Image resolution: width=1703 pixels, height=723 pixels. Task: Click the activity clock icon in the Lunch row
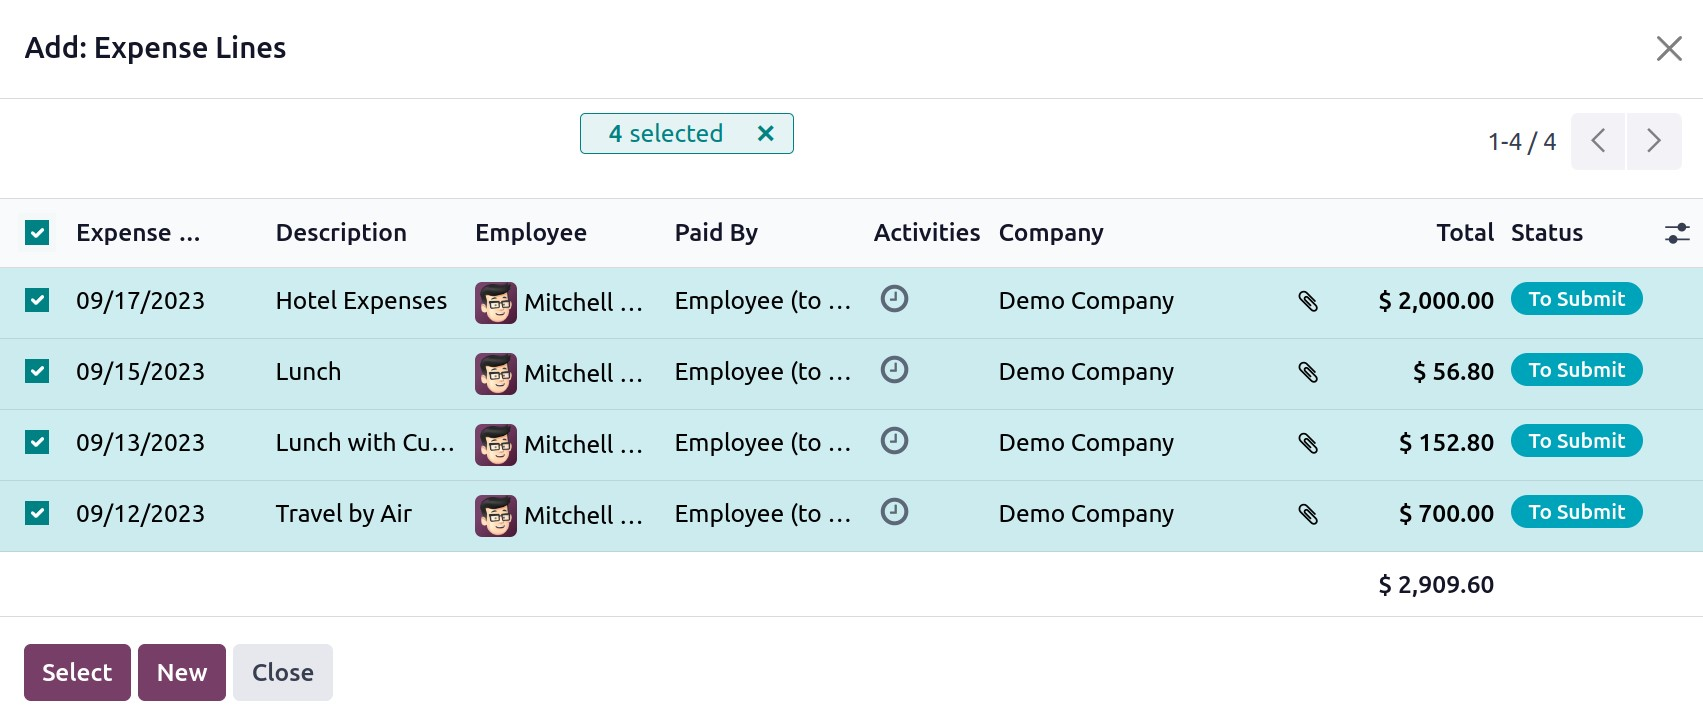pos(894,370)
